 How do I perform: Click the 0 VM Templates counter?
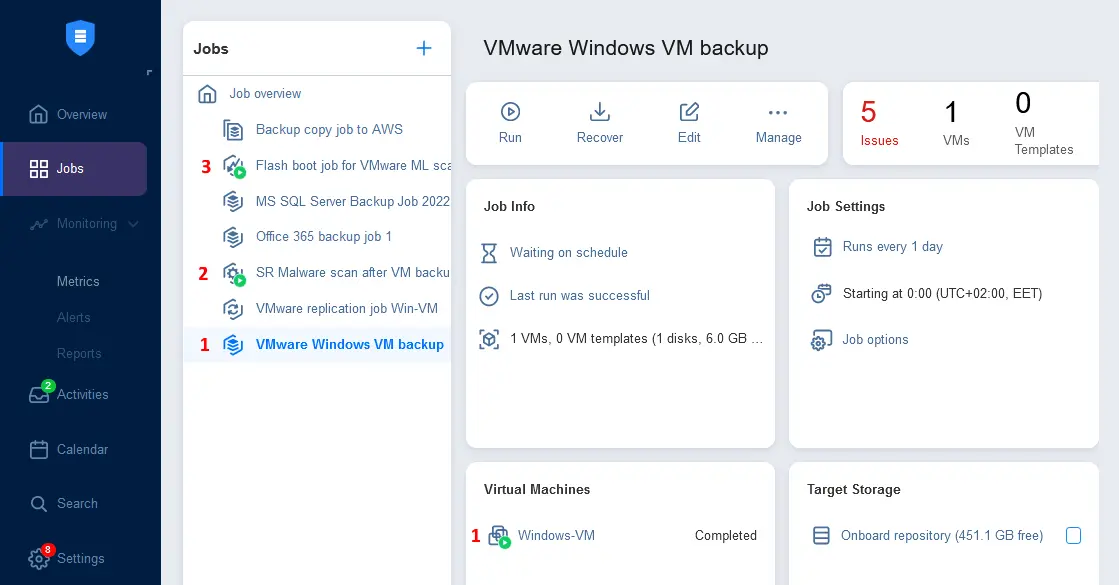click(1044, 123)
